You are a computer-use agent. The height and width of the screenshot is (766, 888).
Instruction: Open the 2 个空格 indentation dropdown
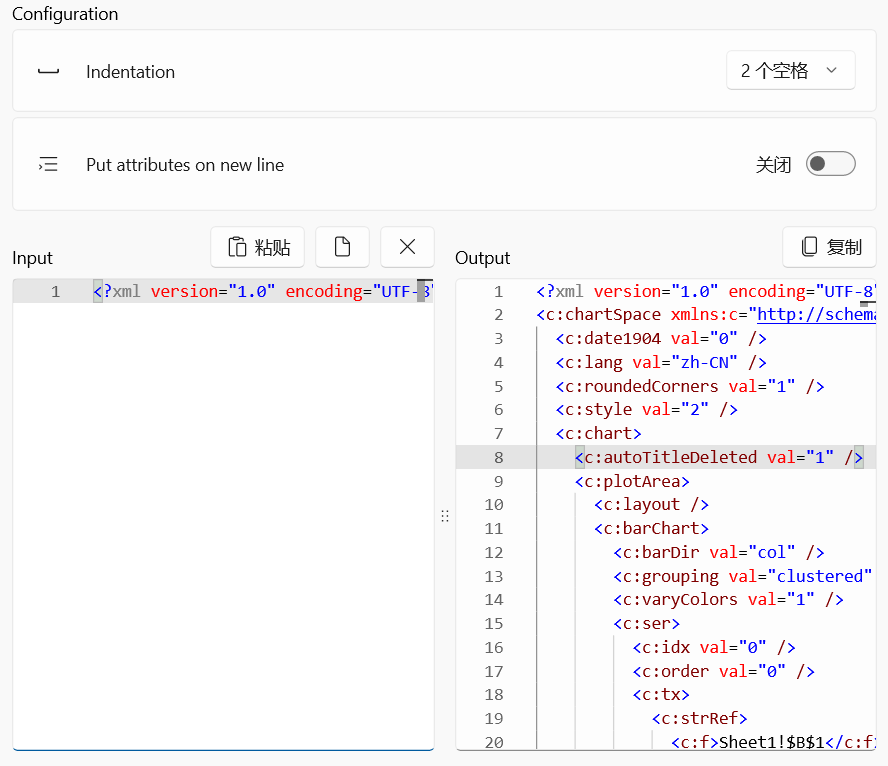(x=791, y=70)
